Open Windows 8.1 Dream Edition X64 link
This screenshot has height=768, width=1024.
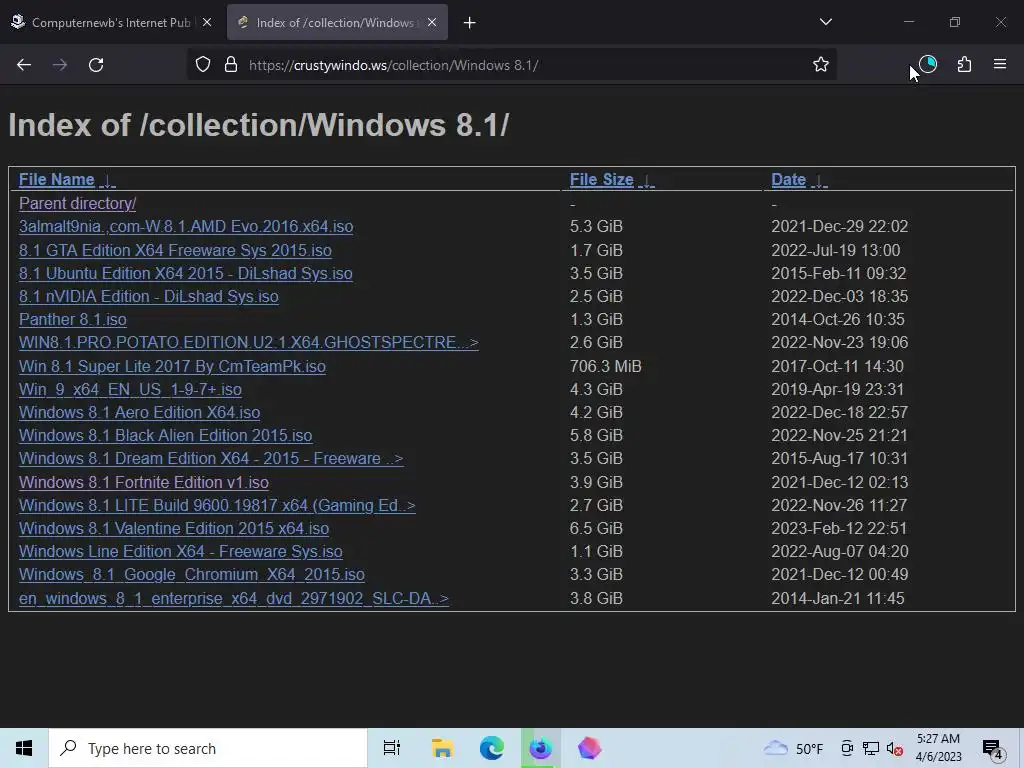click(211, 458)
